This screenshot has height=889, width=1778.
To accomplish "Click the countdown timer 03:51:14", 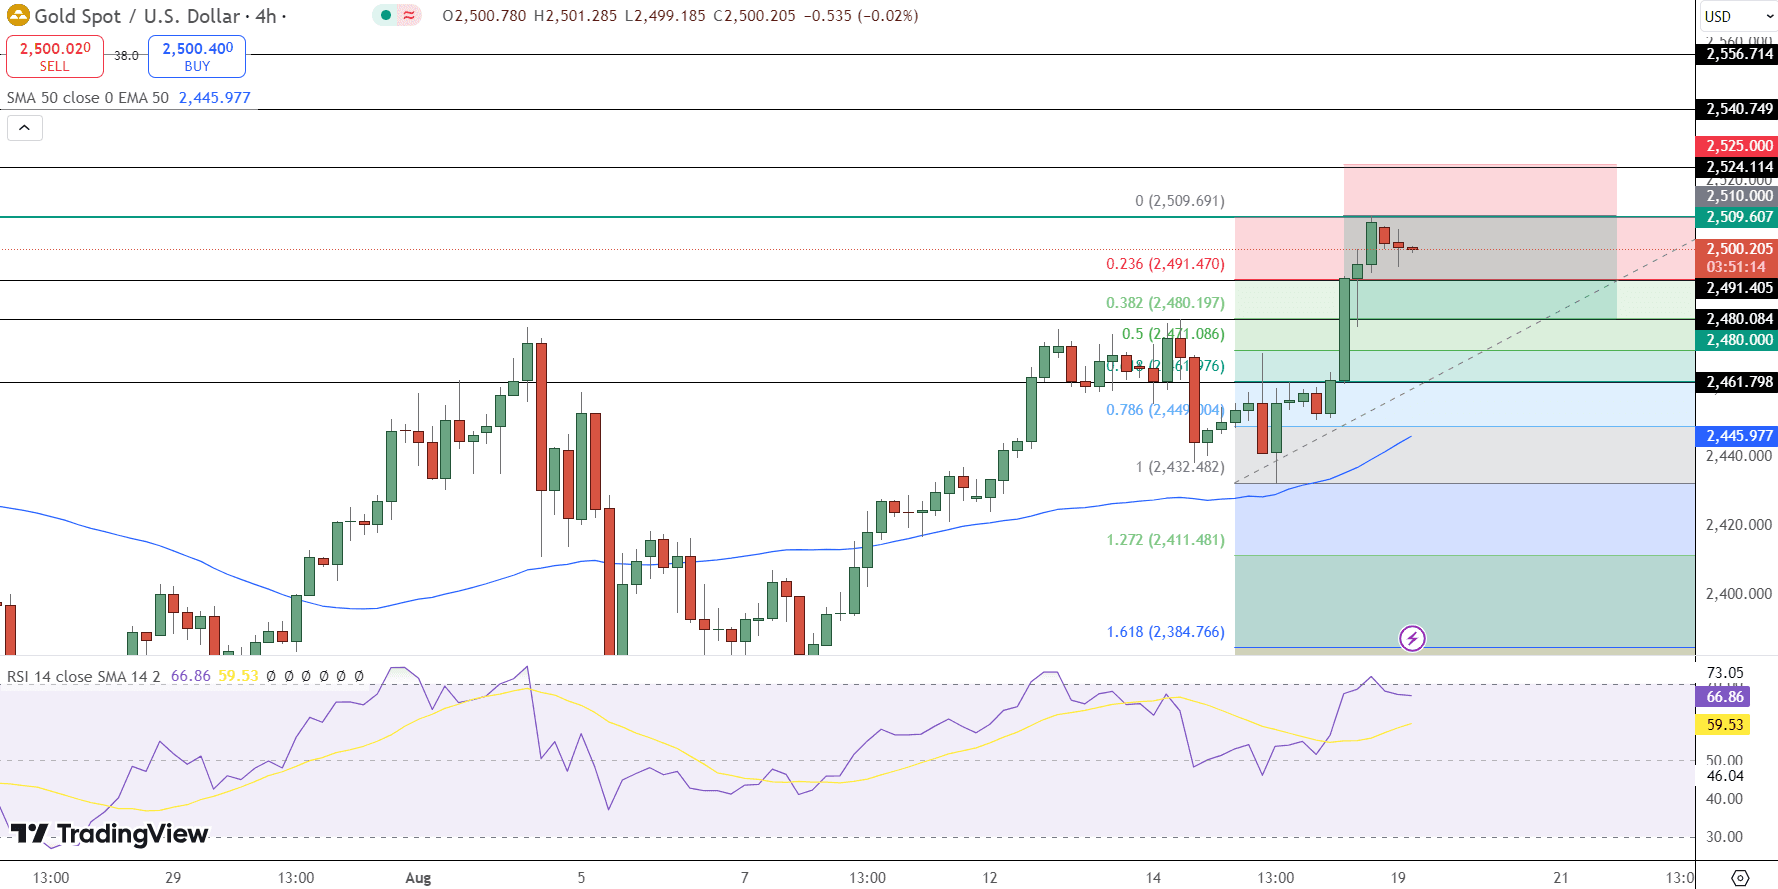I will click(1737, 267).
